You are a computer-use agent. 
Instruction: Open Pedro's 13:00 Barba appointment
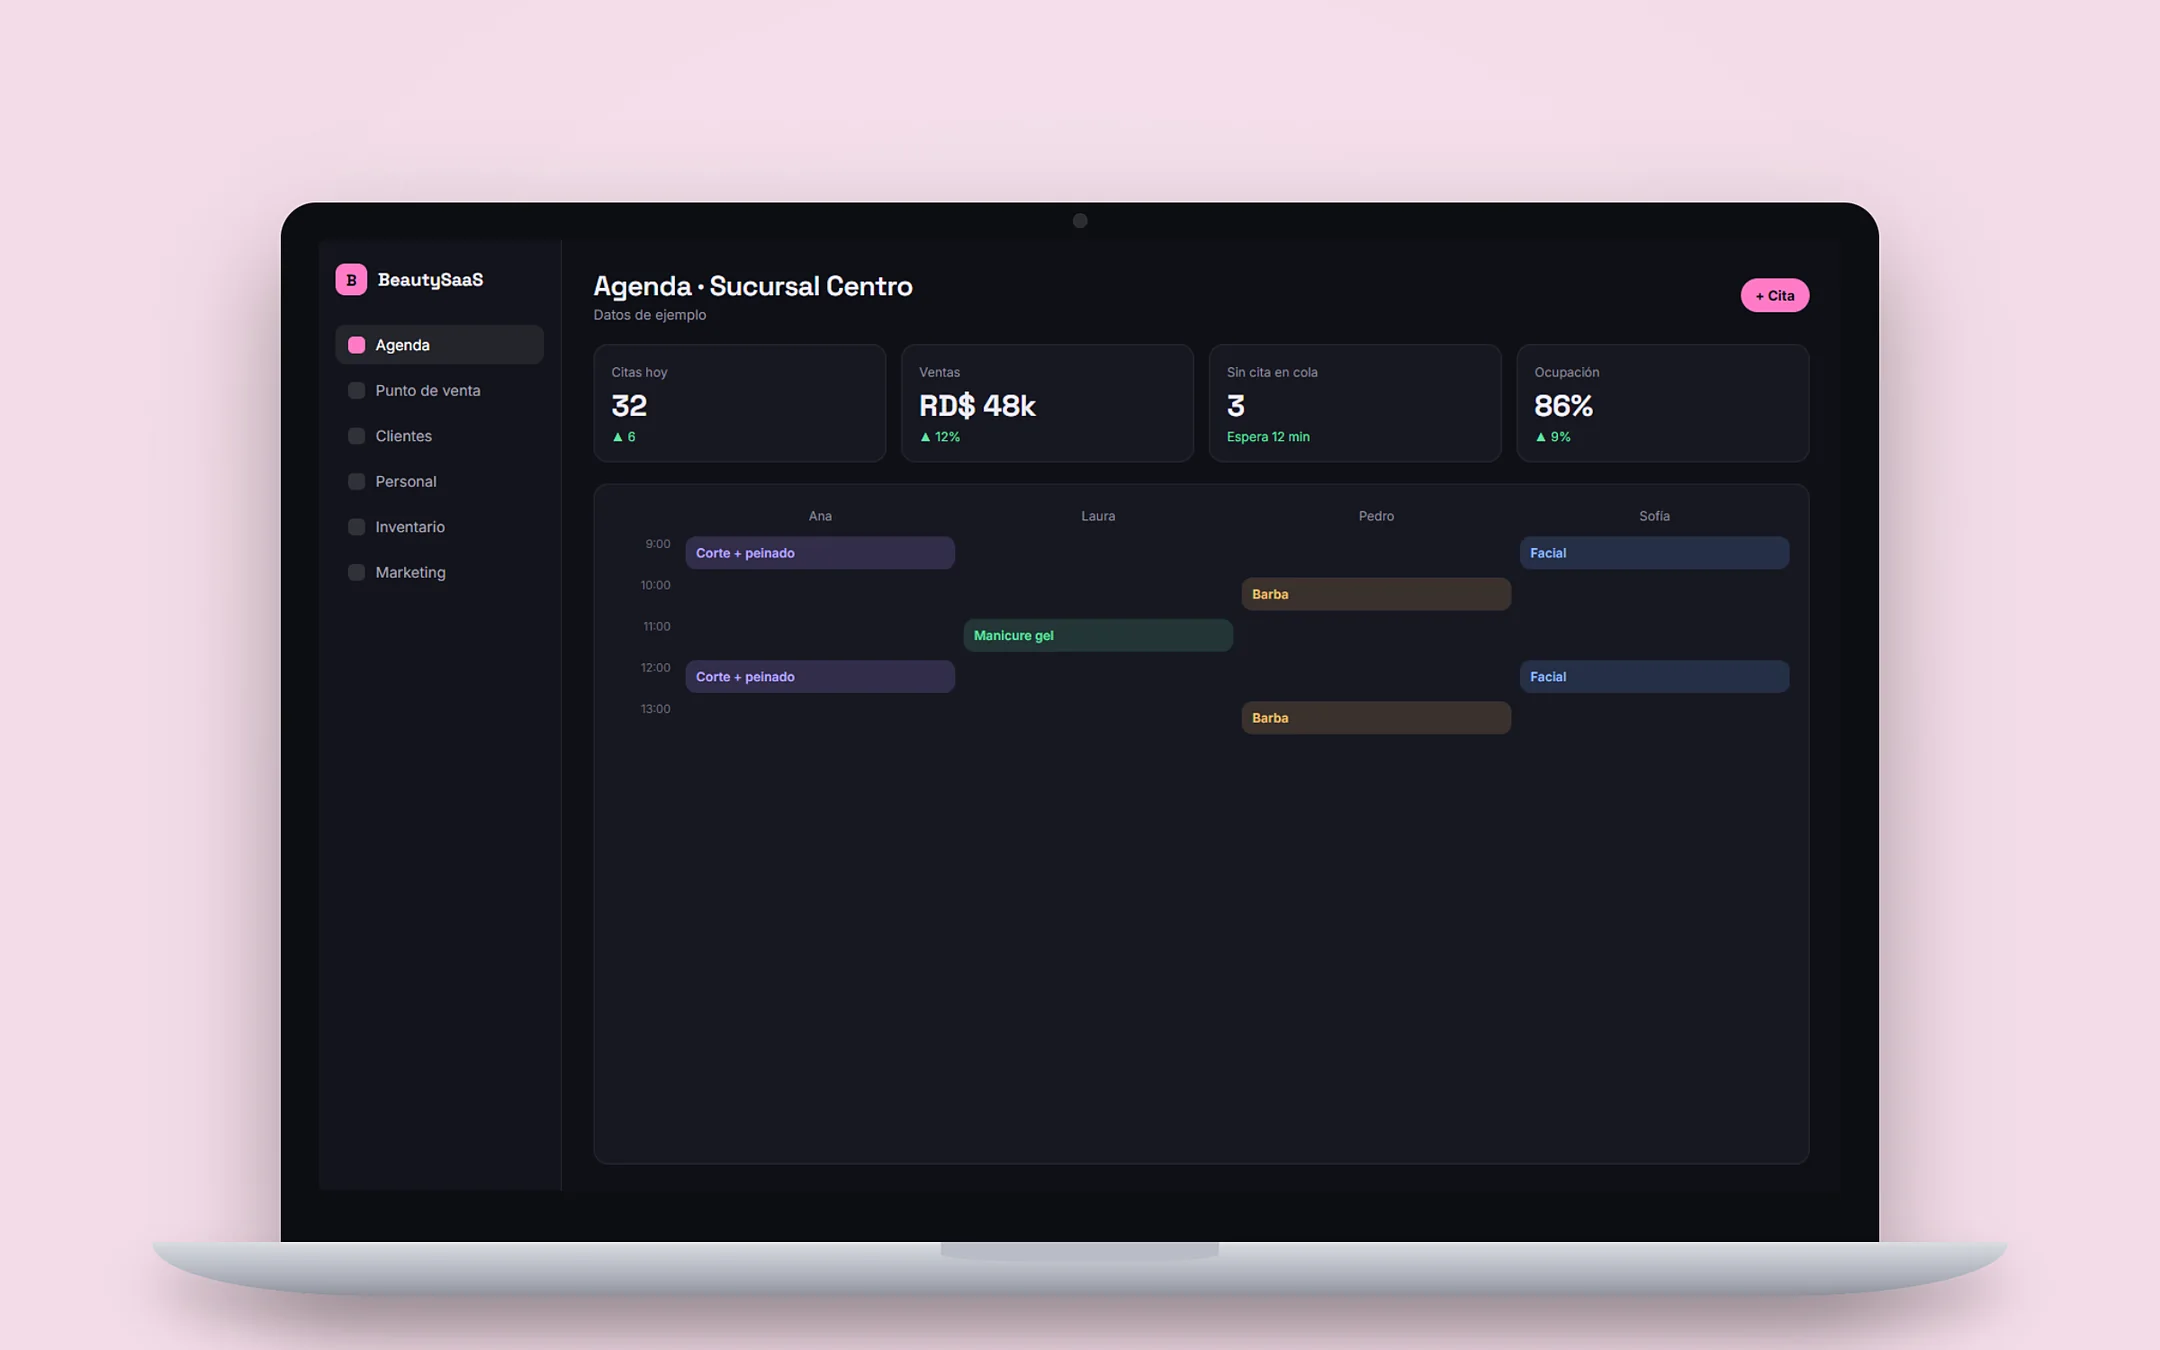pos(1376,718)
